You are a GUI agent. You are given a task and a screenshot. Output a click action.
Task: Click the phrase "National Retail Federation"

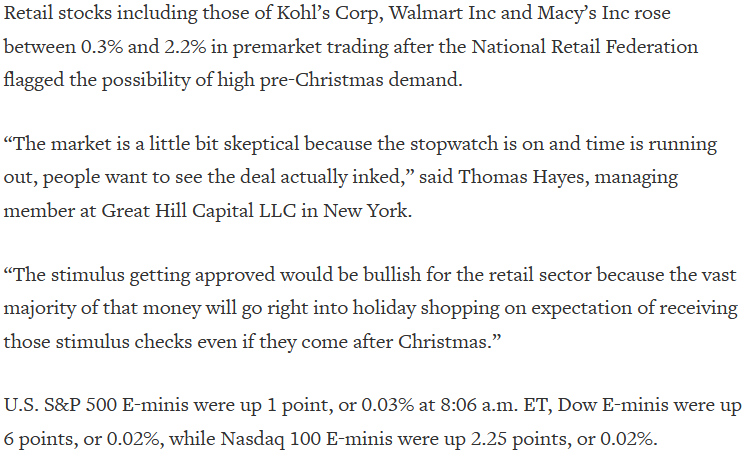tap(585, 47)
